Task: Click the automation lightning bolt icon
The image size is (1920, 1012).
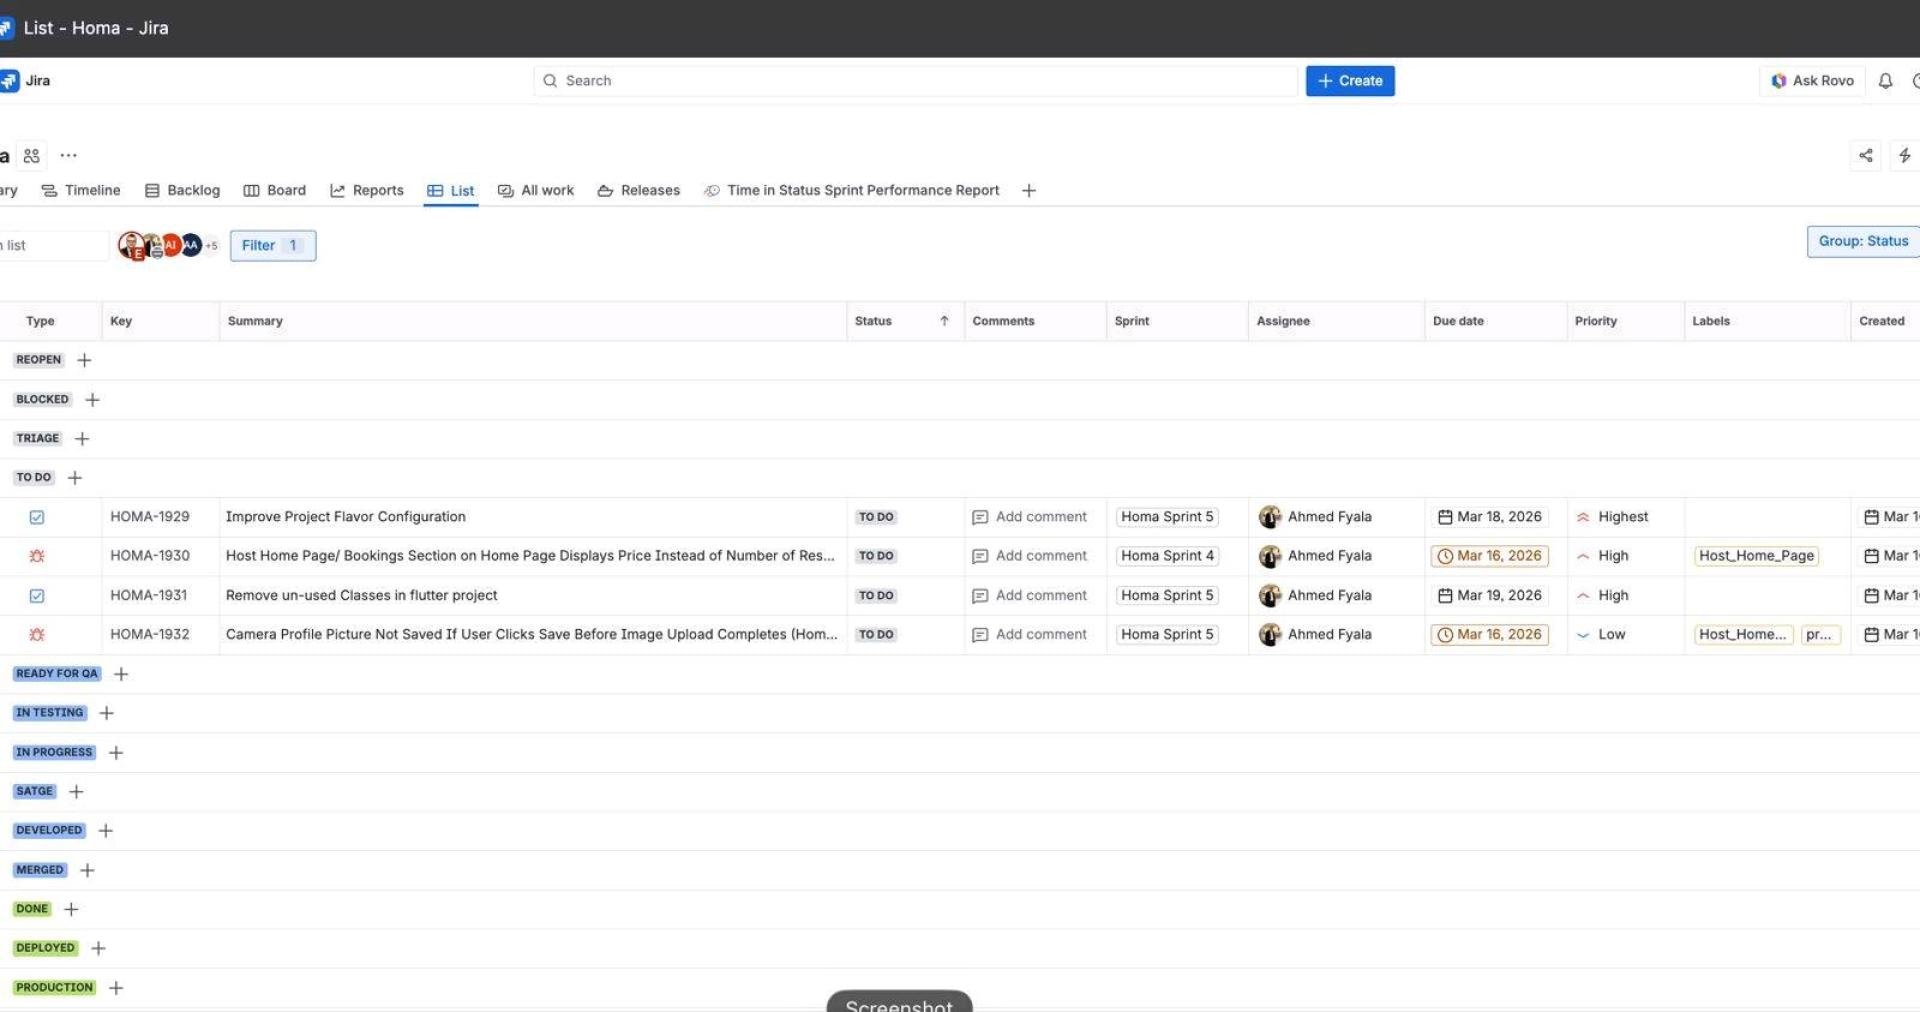Action: point(1905,155)
